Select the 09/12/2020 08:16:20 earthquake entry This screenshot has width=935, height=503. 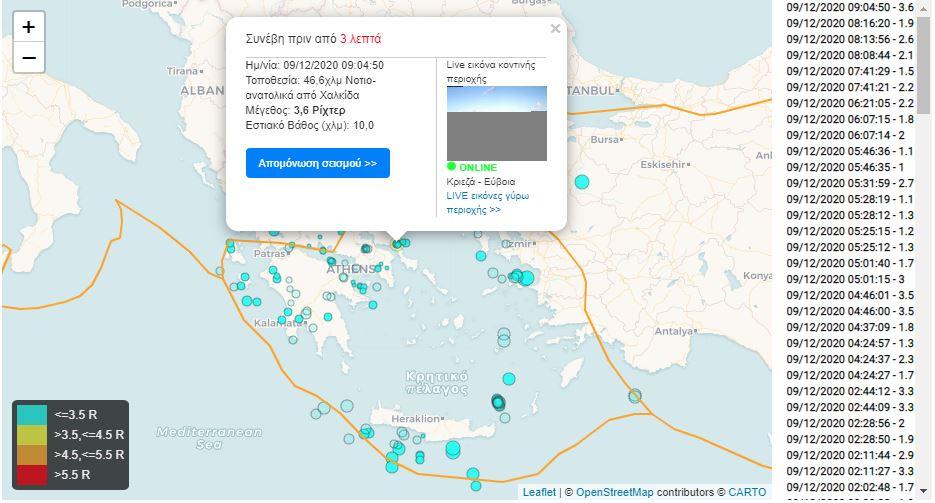pyautogui.click(x=850, y=23)
